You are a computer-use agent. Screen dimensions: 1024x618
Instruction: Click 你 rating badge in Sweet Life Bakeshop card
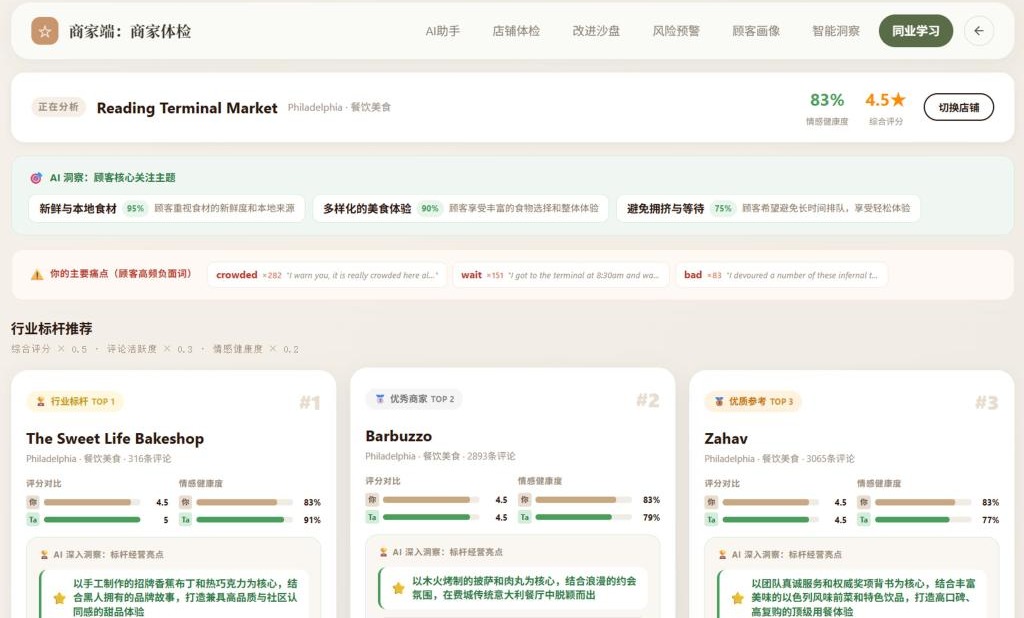(33, 502)
